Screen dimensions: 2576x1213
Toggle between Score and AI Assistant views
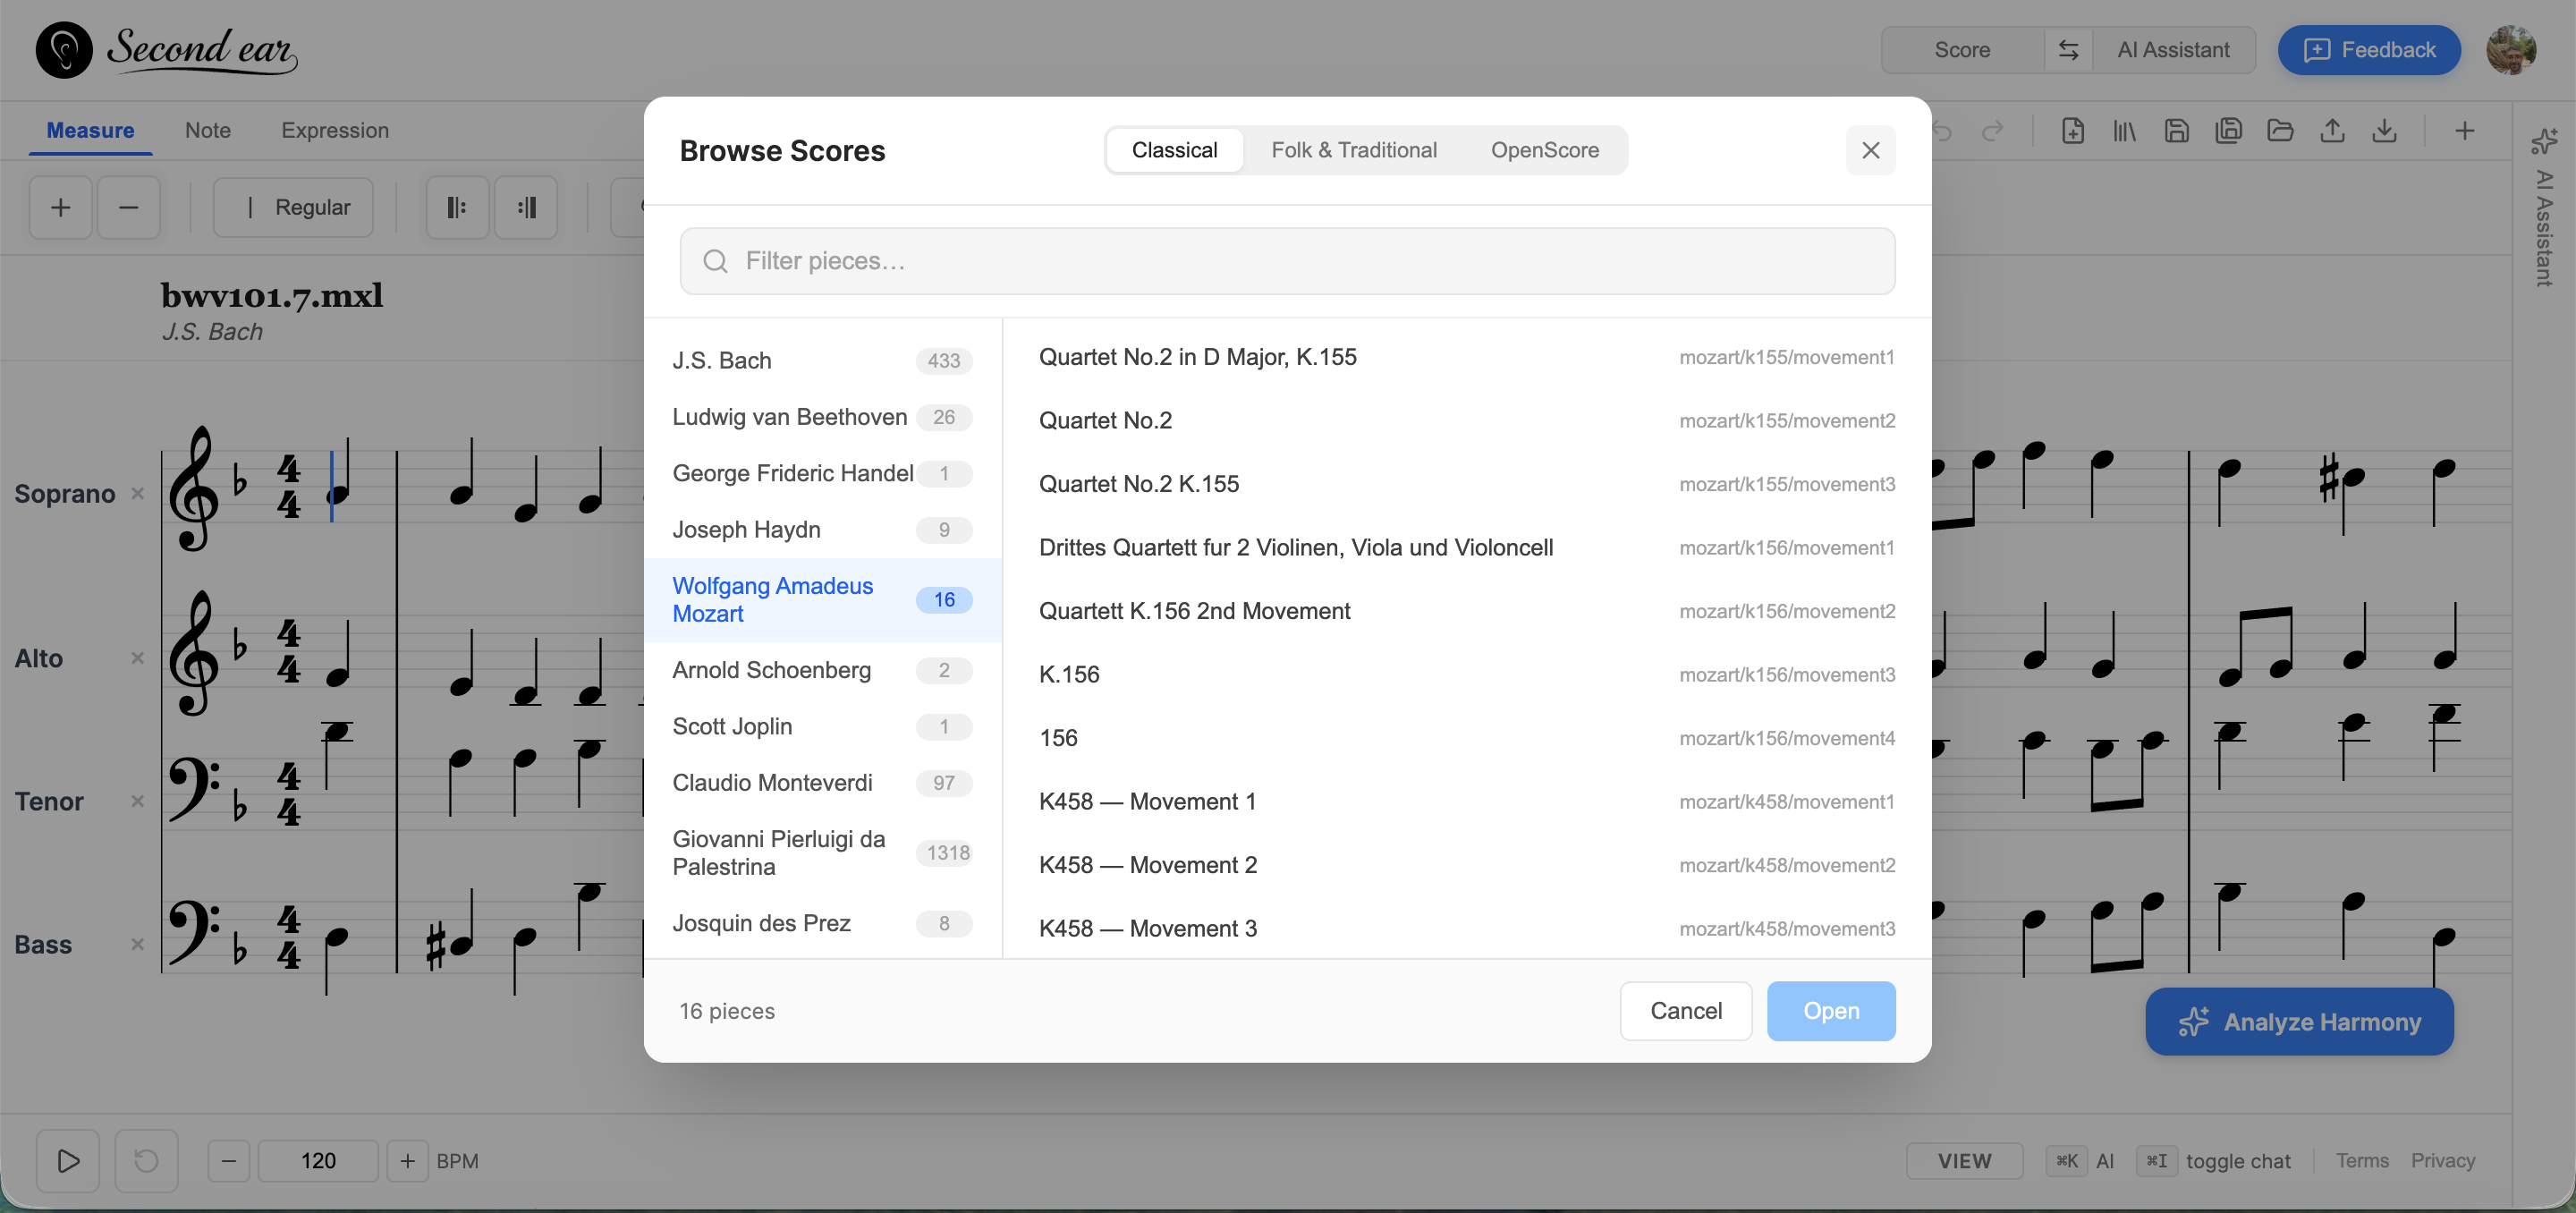[2068, 49]
